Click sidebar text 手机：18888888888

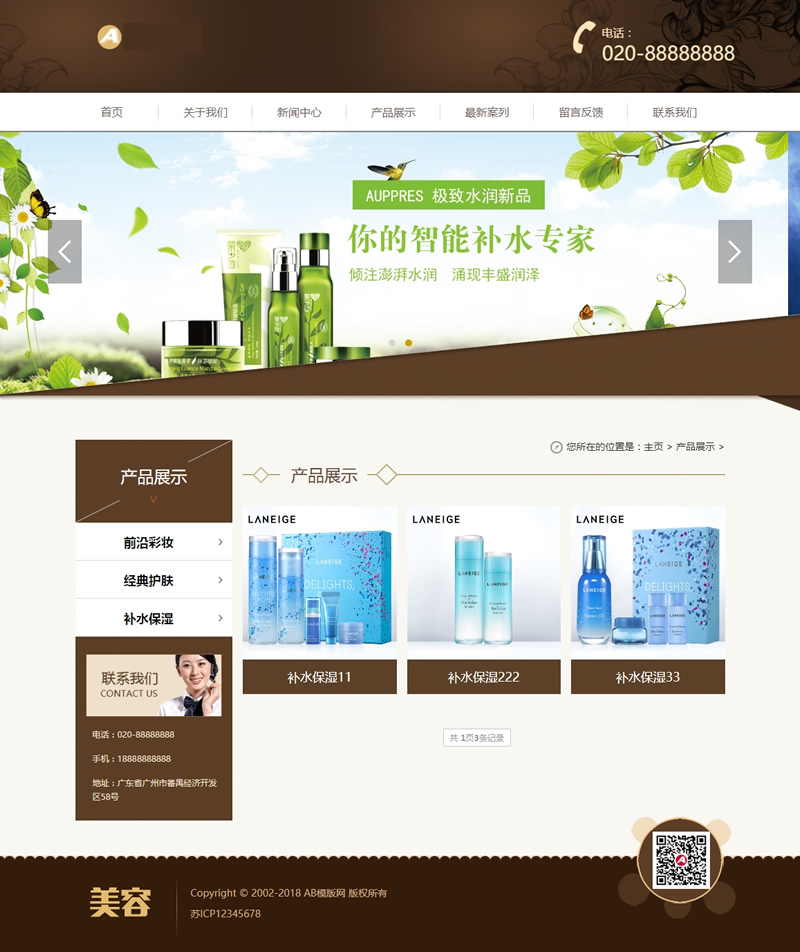pyautogui.click(x=131, y=759)
